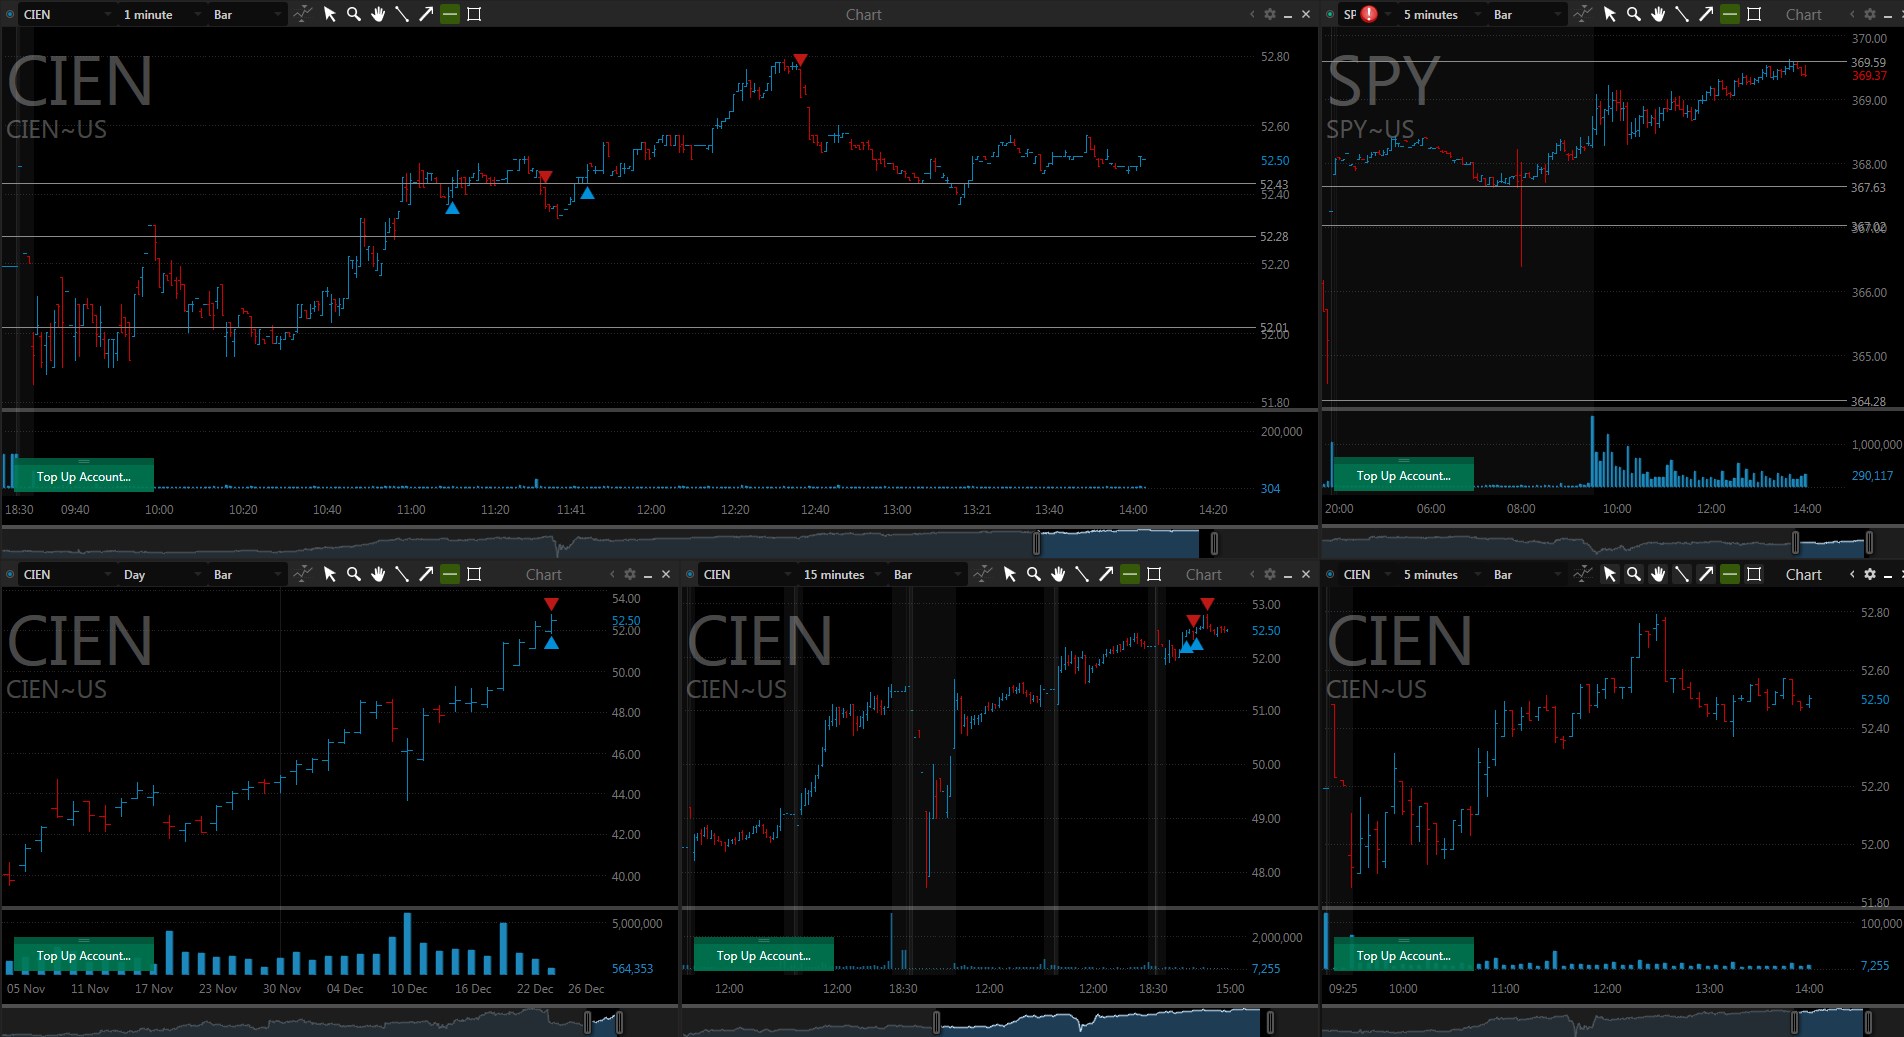
Task: Toggle green horizontal line tool in CIEN Day chart
Action: [x=450, y=574]
